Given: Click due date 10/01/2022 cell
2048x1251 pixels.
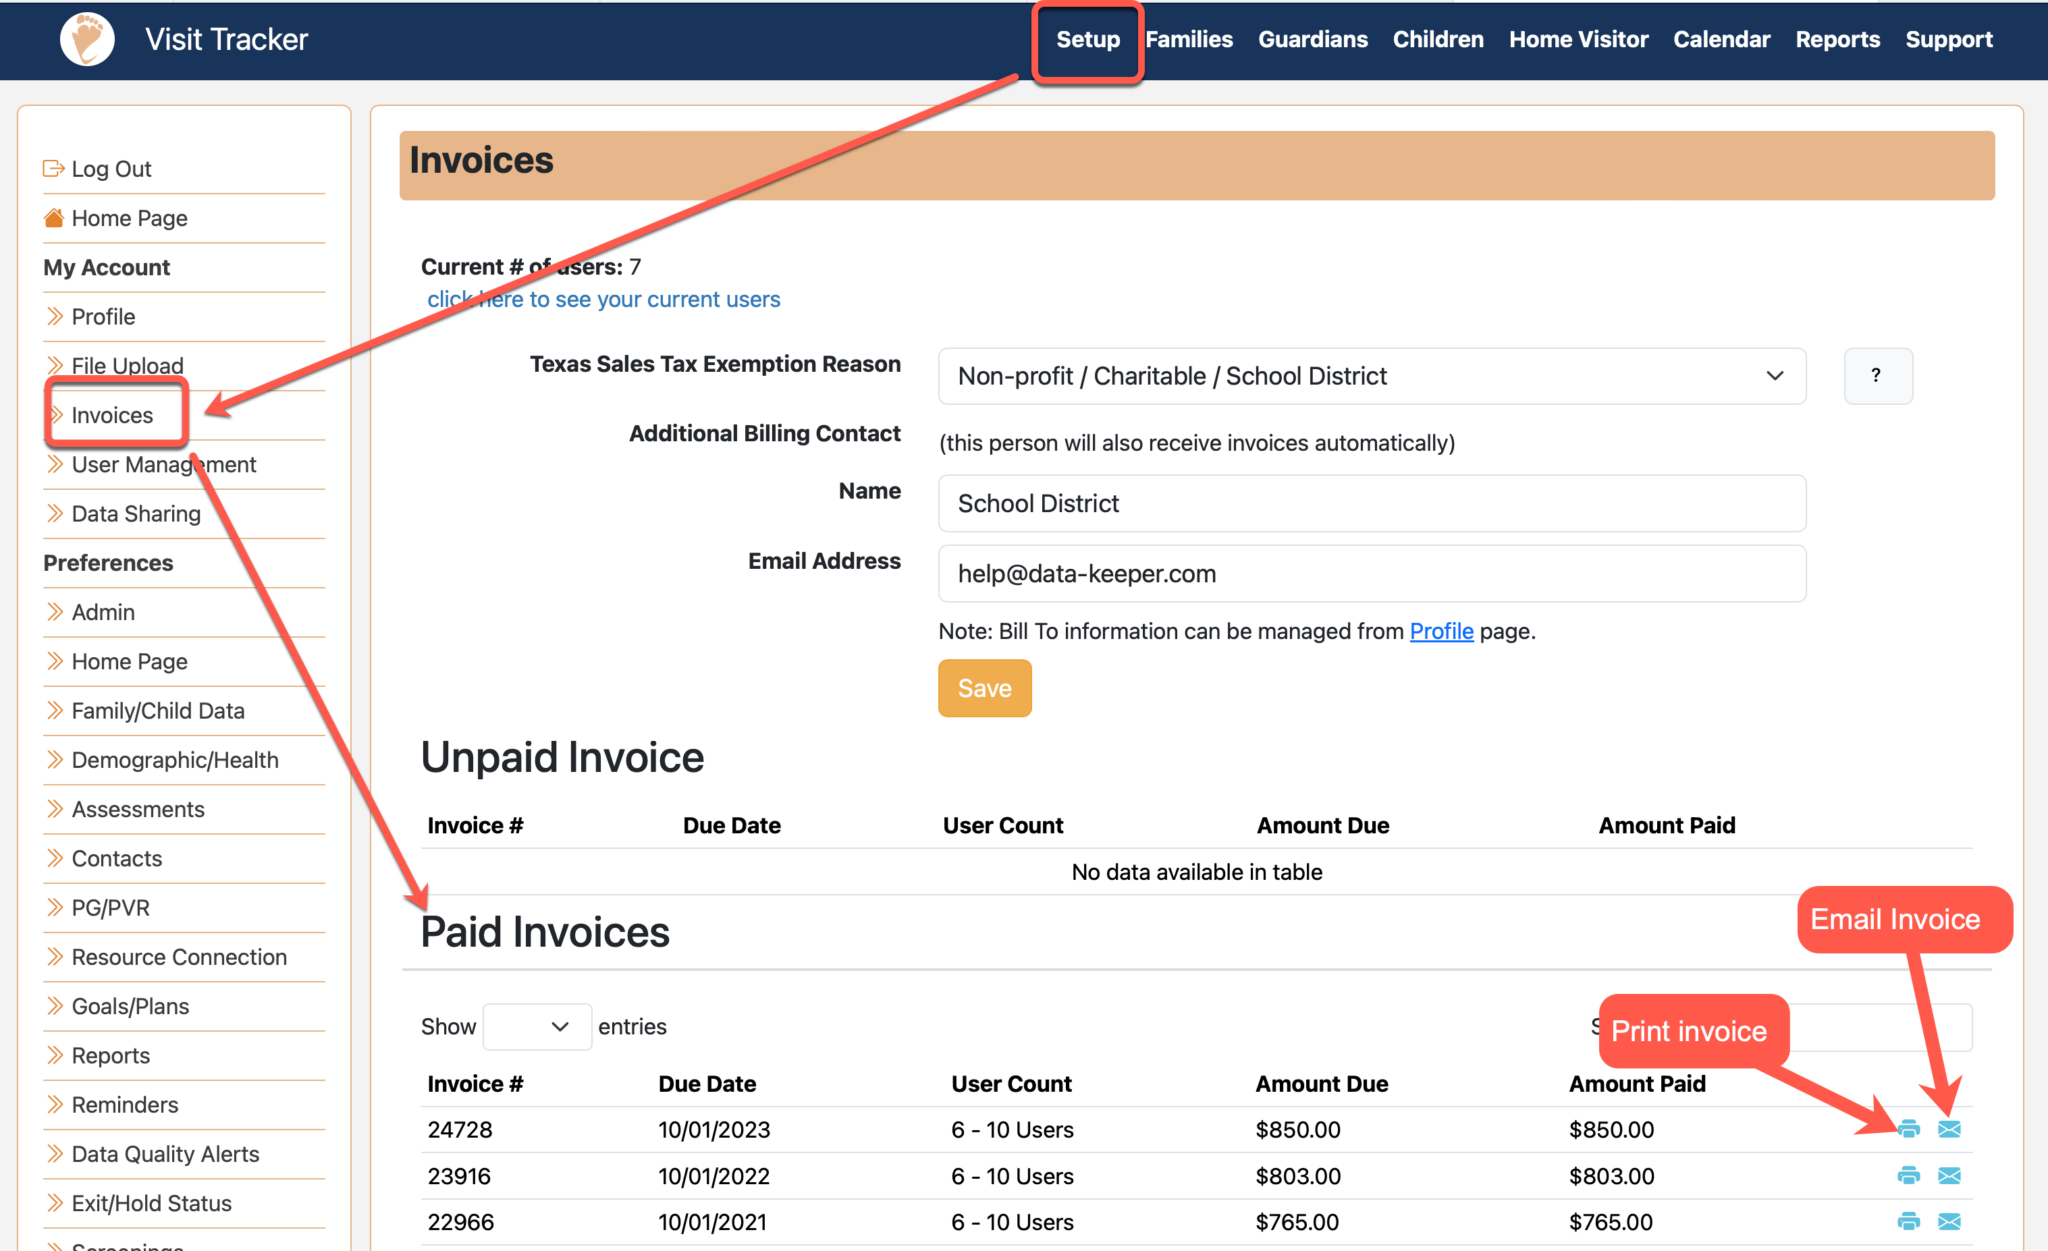Looking at the screenshot, I should (x=714, y=1175).
